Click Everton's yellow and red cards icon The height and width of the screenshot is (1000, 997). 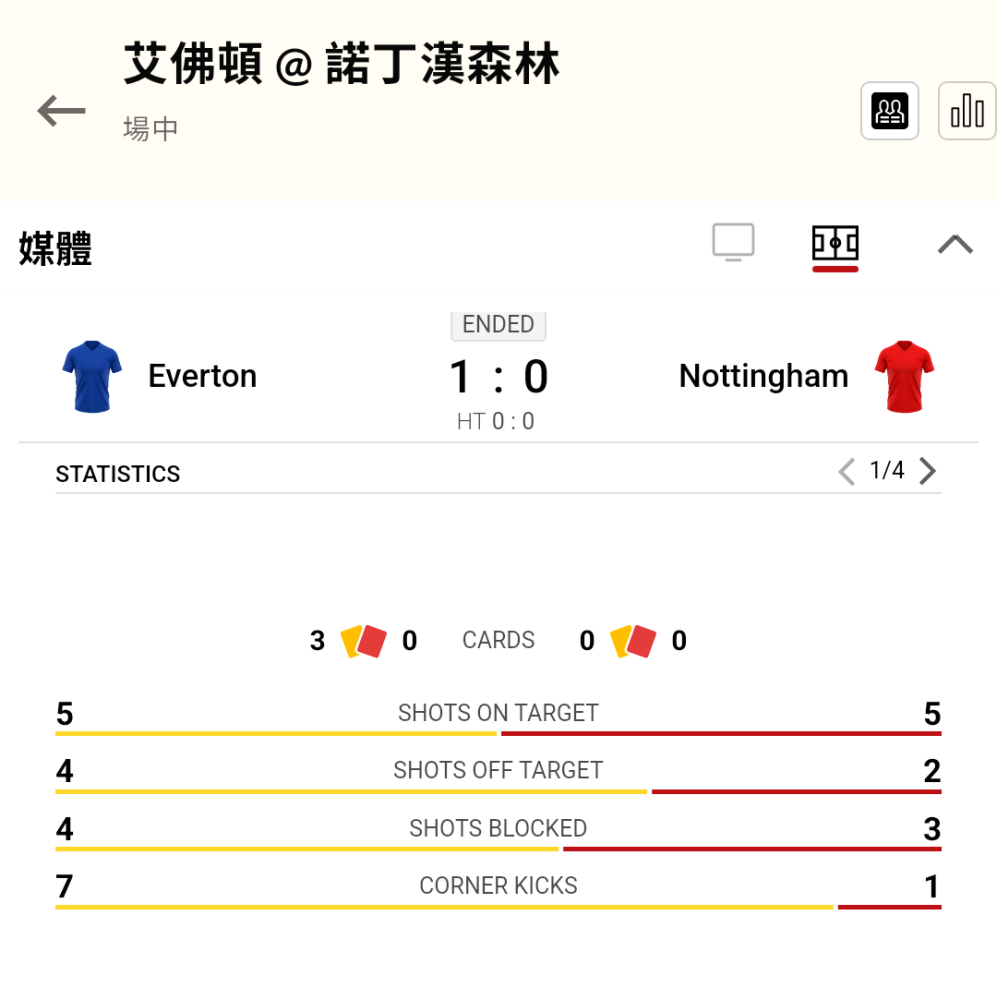click(x=363, y=641)
